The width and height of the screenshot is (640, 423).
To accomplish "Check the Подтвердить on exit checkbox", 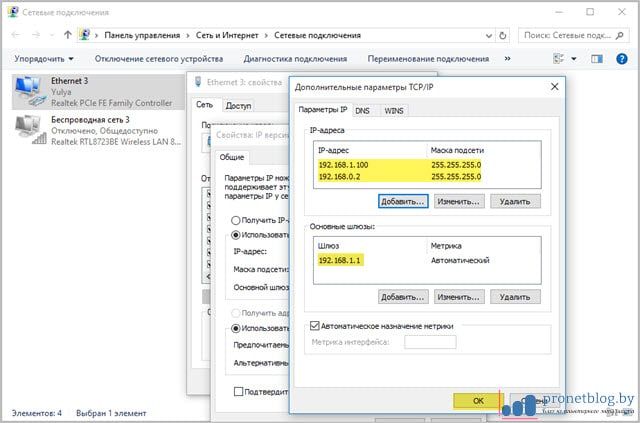I will coord(238,392).
